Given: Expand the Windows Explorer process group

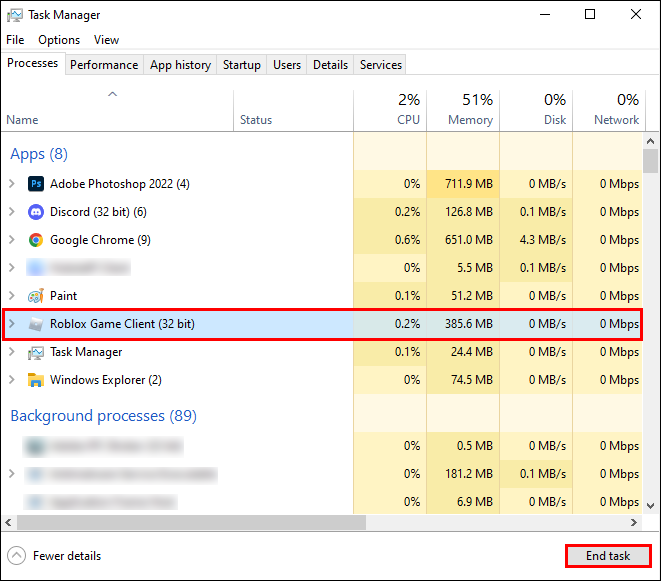Looking at the screenshot, I should (x=12, y=379).
